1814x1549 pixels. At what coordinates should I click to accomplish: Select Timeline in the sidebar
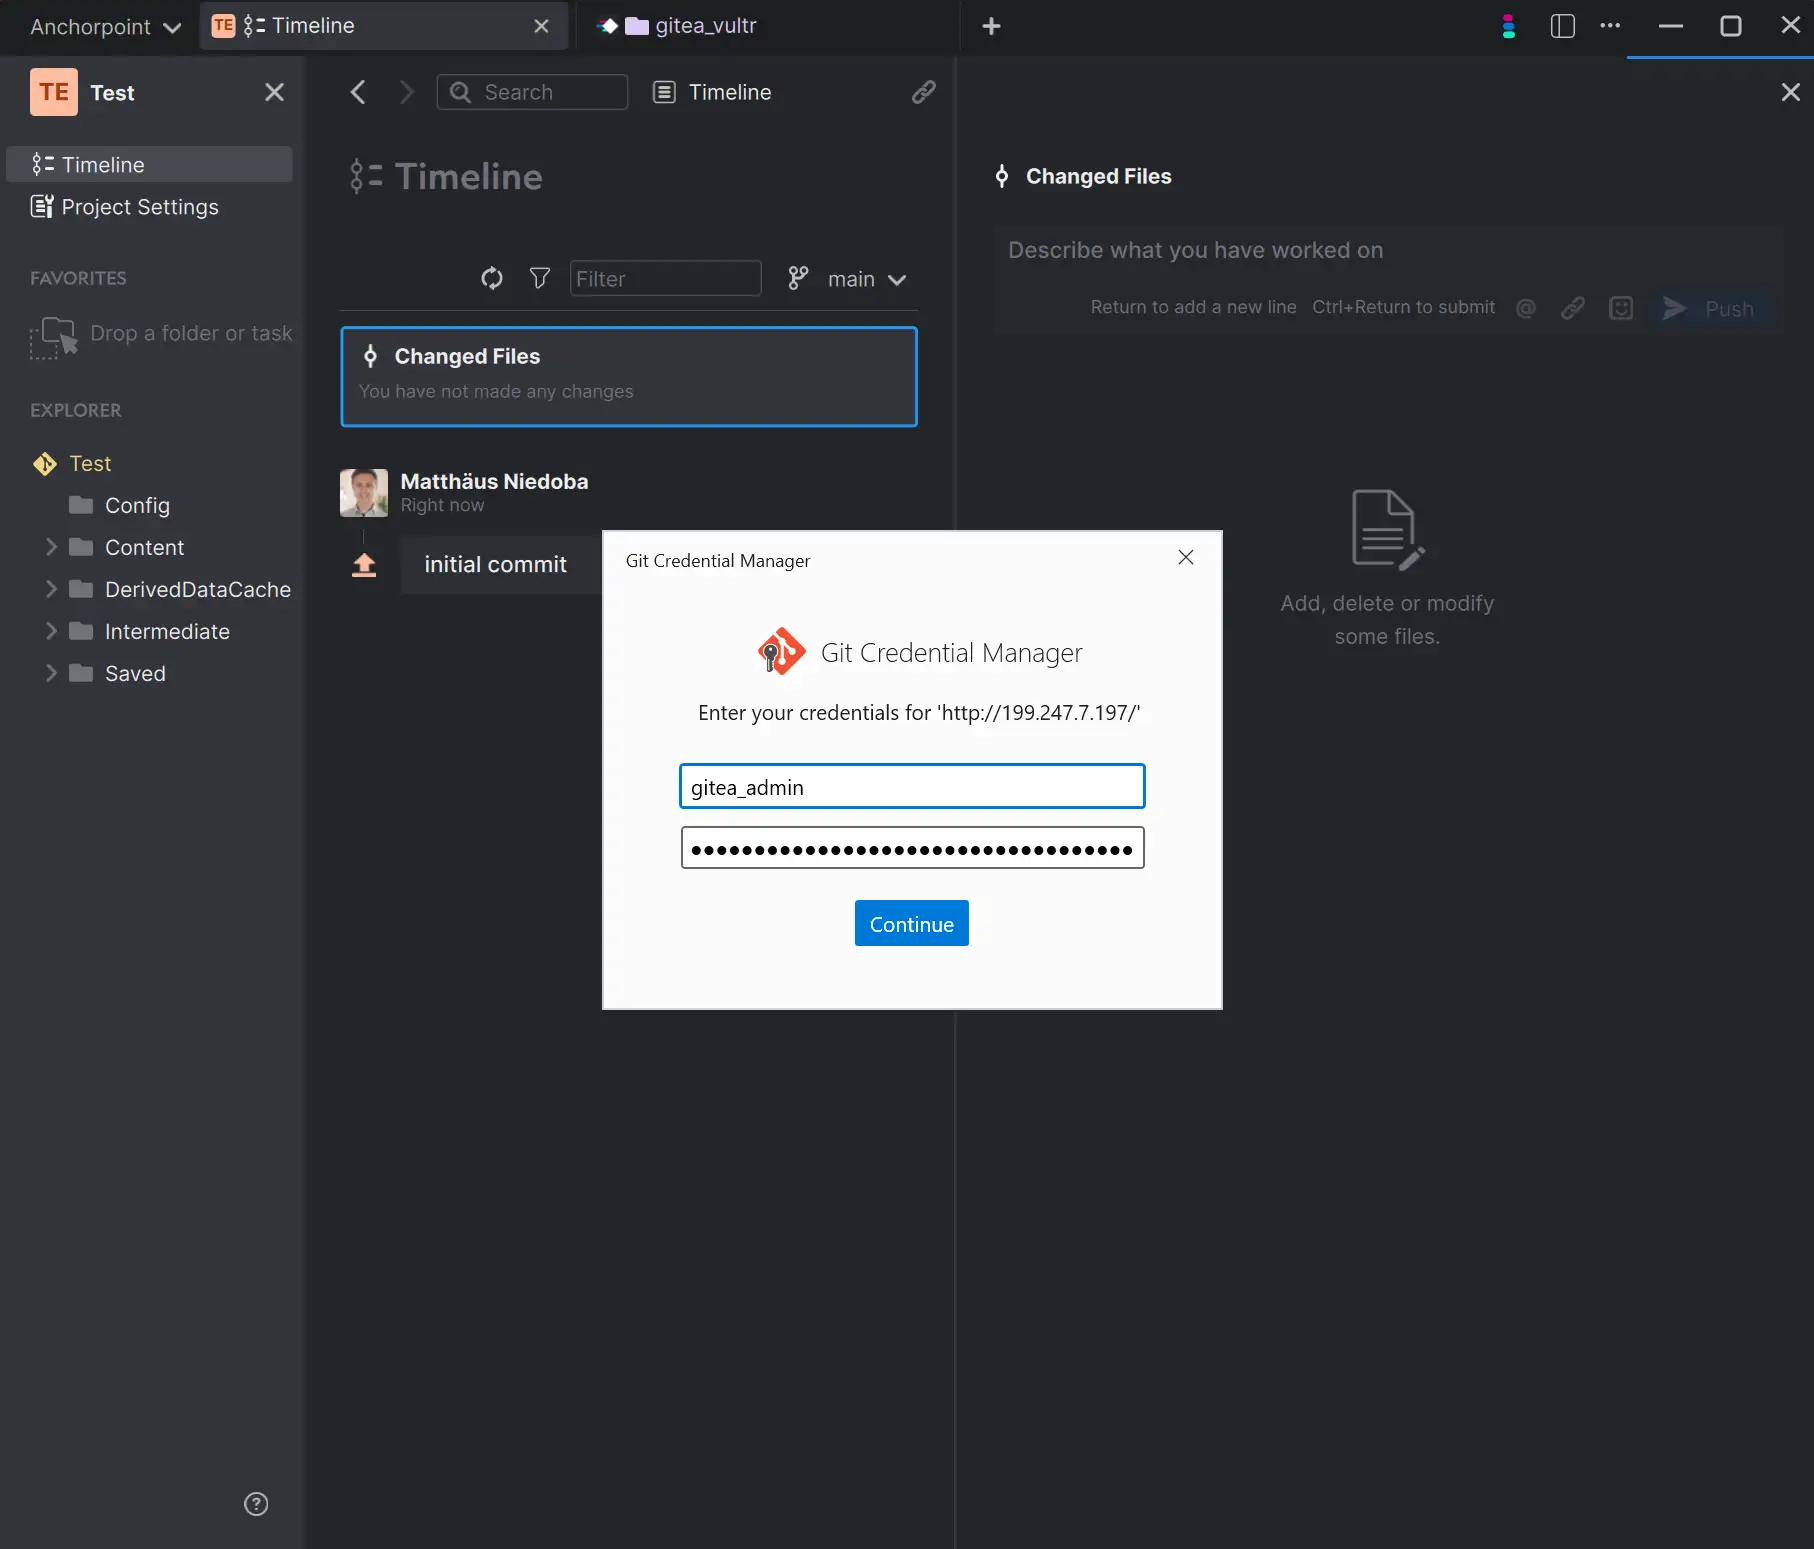tap(149, 164)
